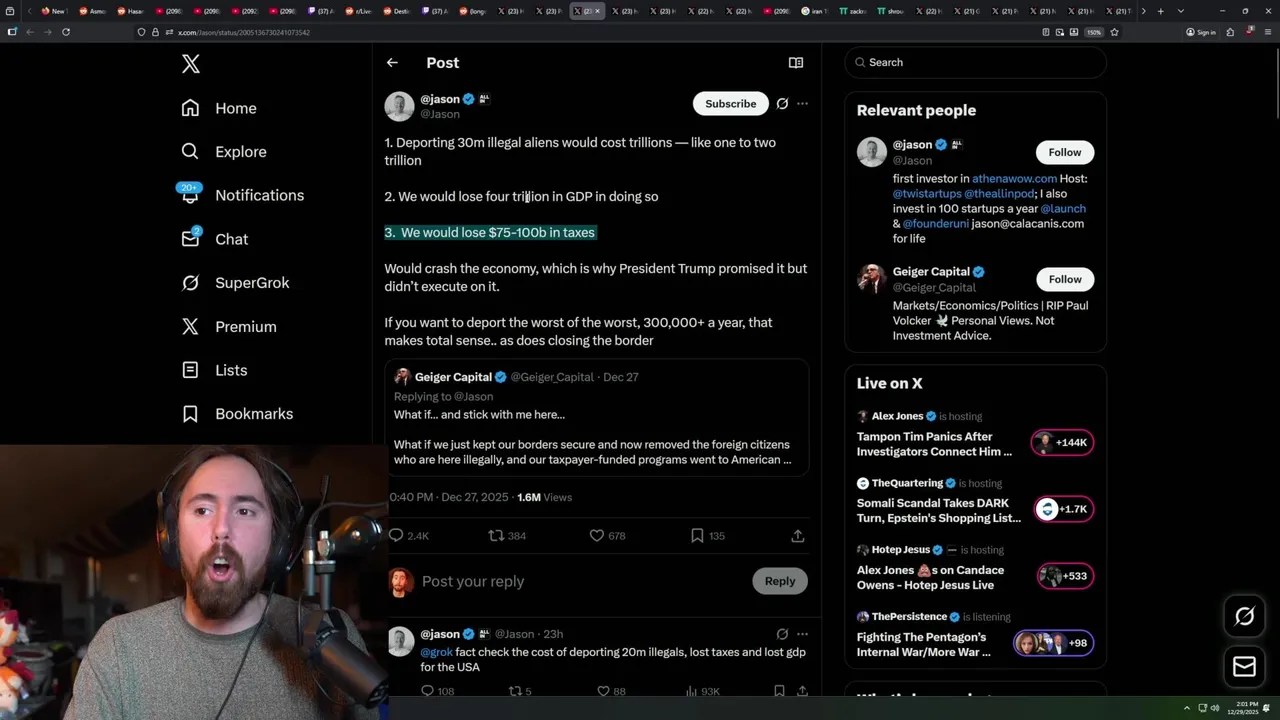The image size is (1280, 720).
Task: Click Grok icon next to Subscribe button
Action: tap(782, 103)
